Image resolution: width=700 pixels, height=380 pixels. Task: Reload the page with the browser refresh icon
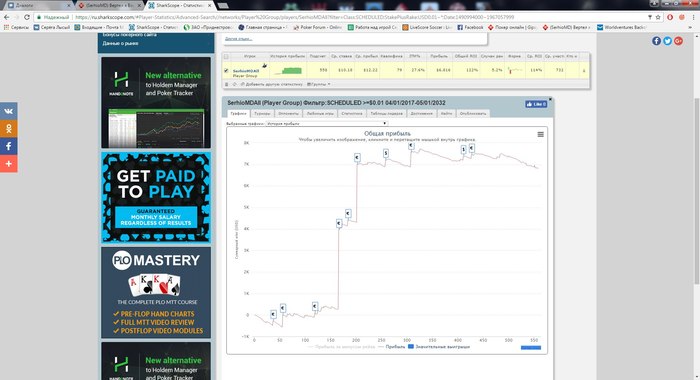(27, 17)
